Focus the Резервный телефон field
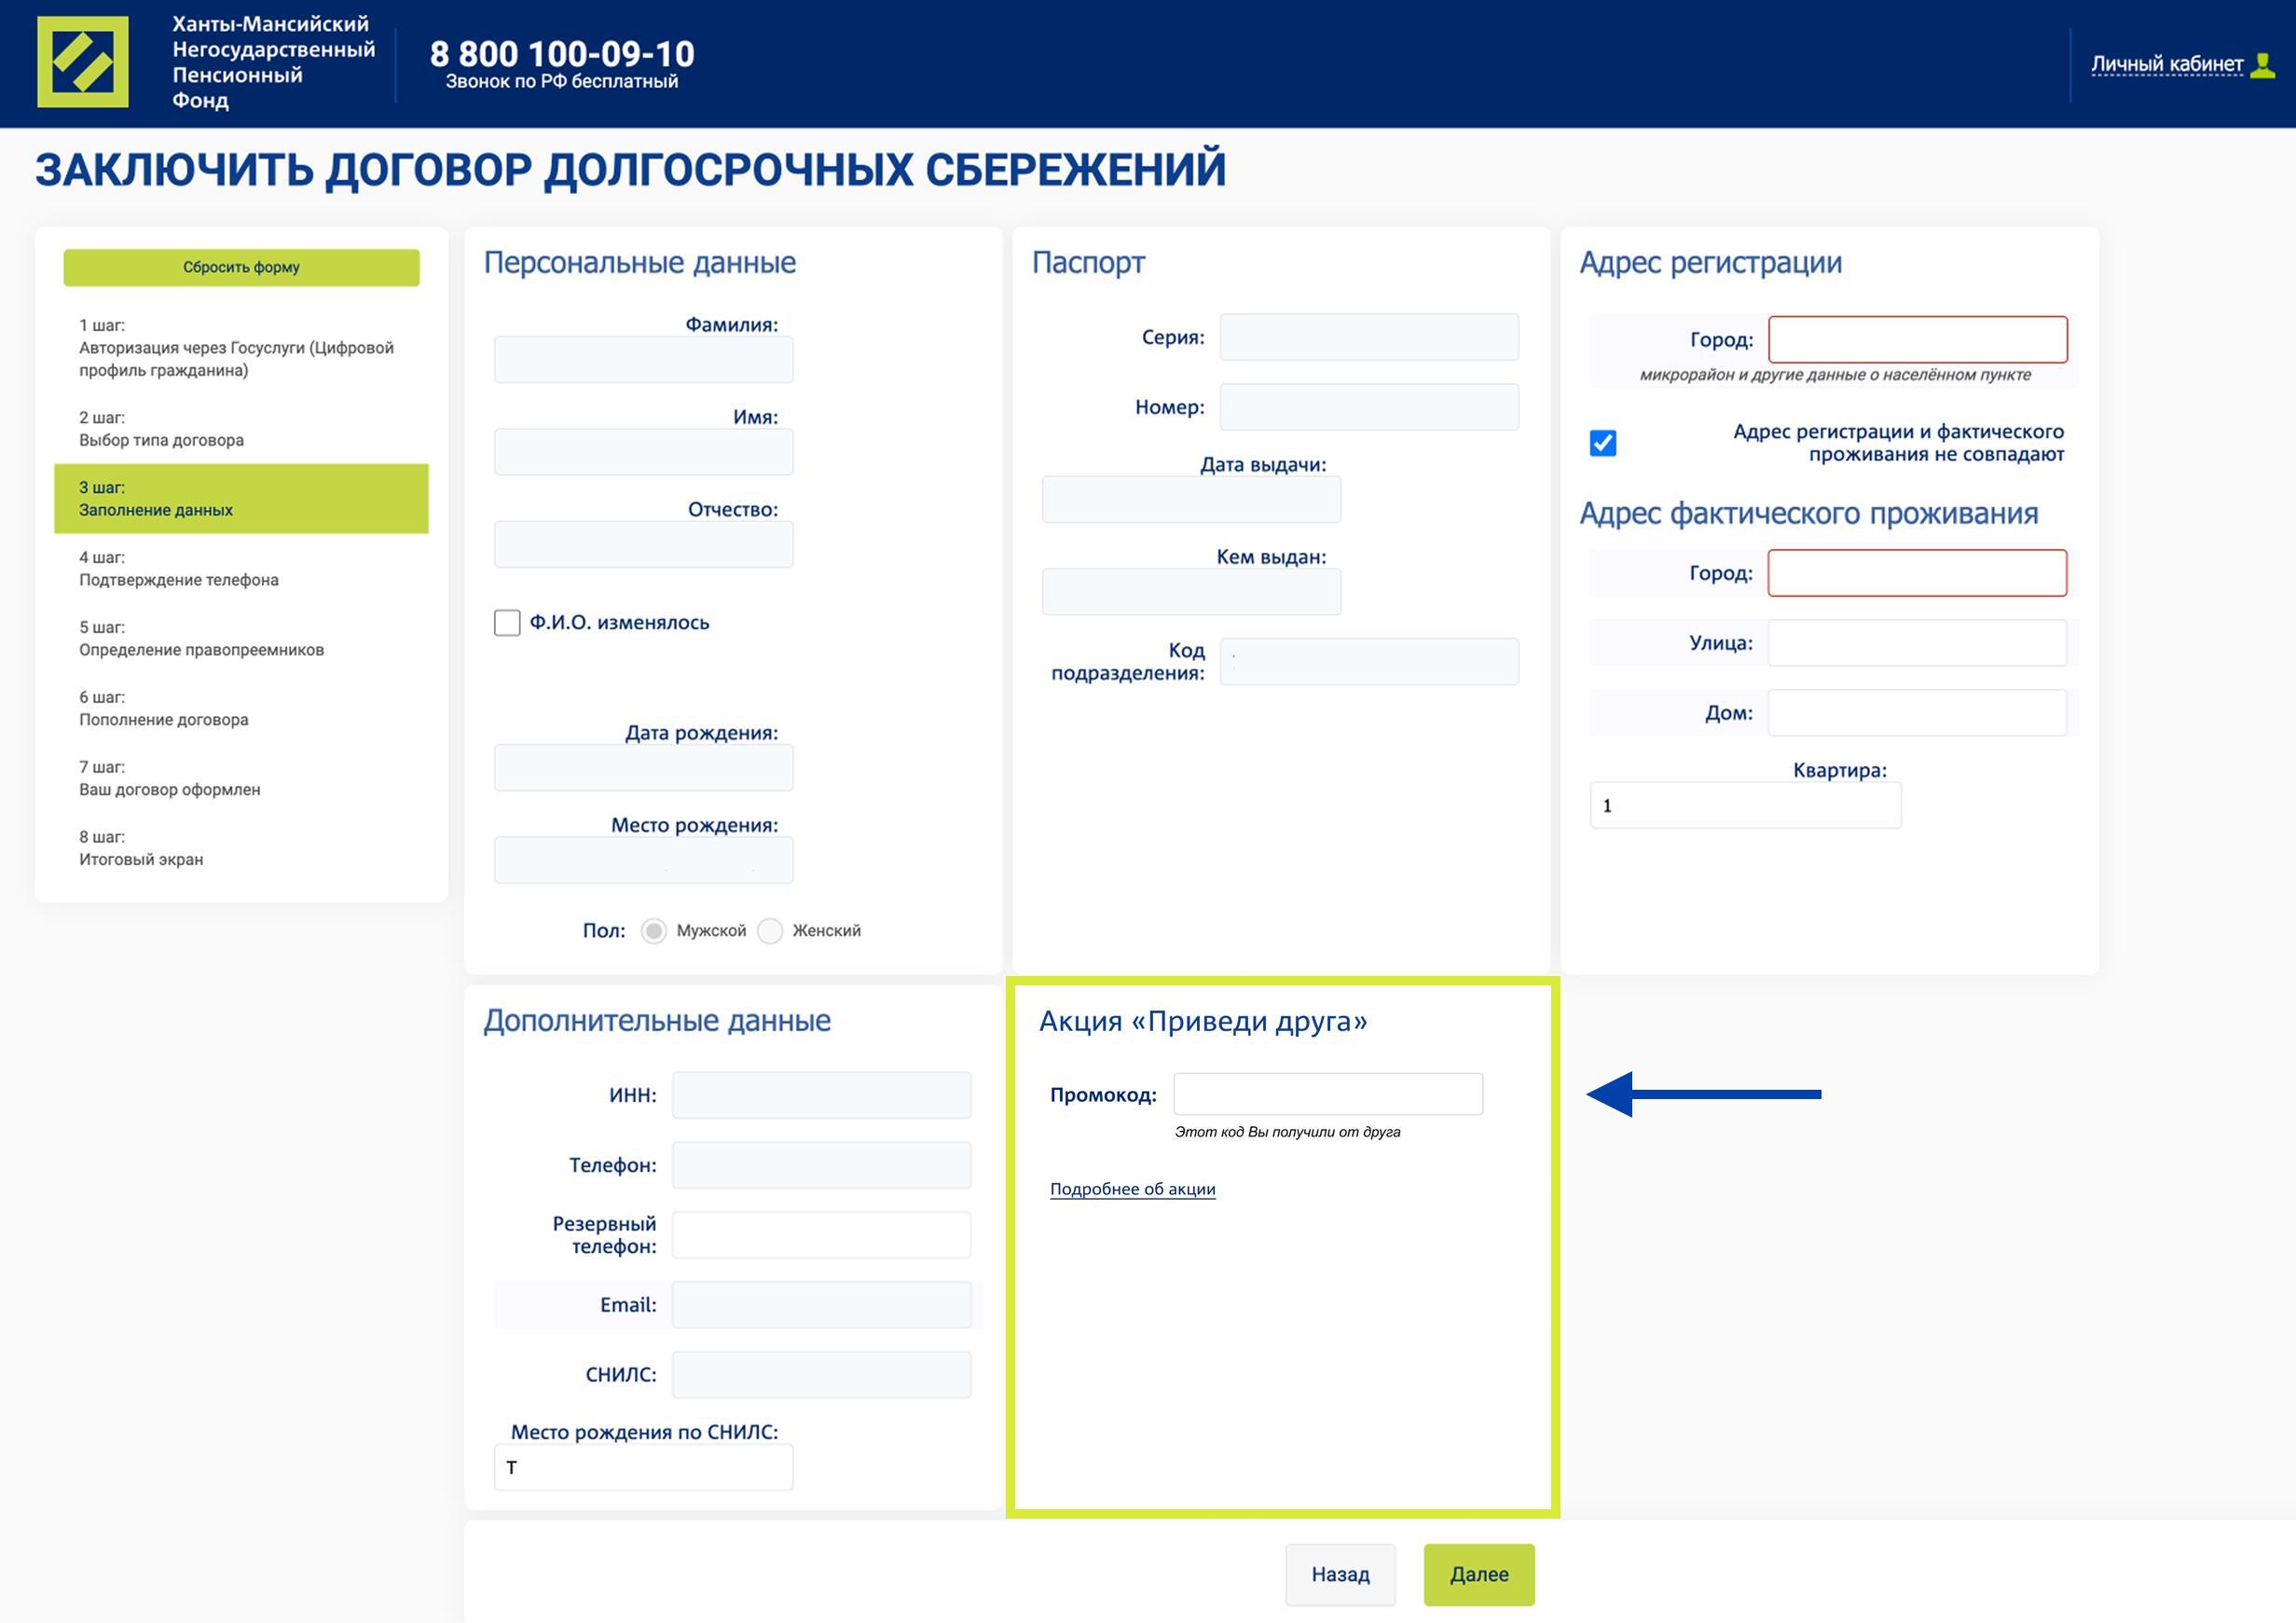This screenshot has height=1623, width=2296. point(821,1235)
